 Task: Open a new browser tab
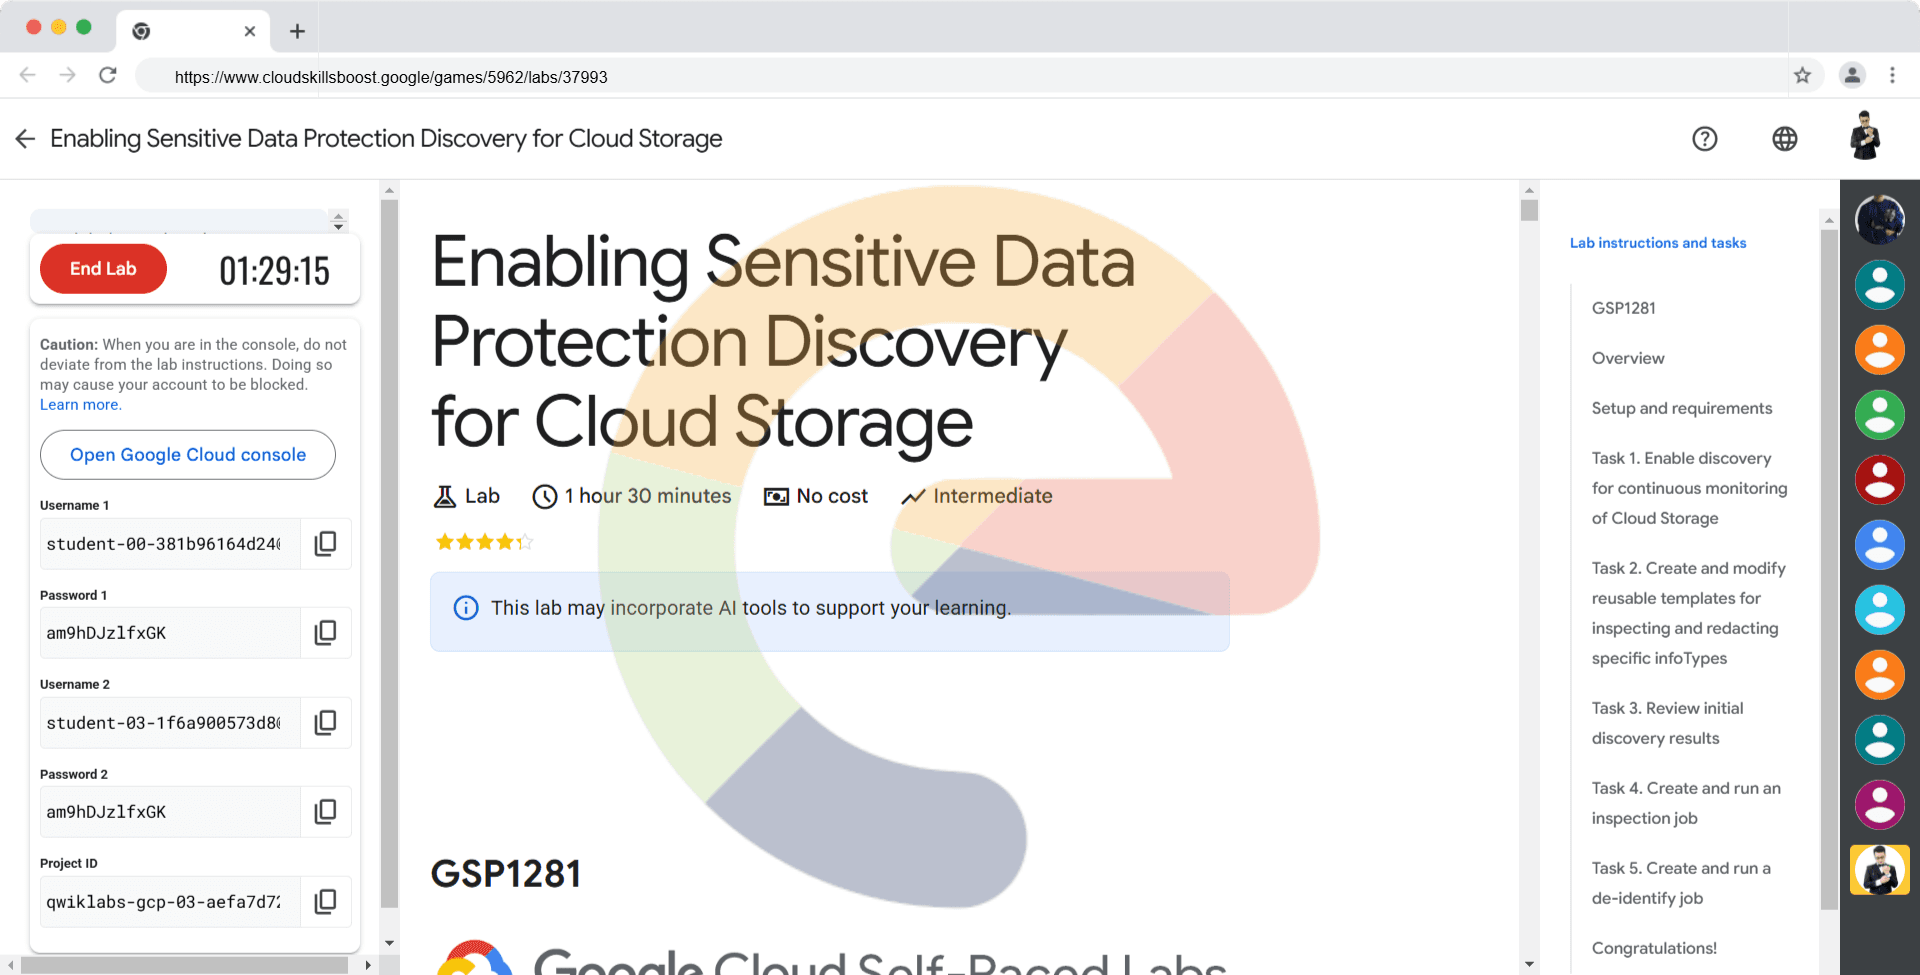297,31
